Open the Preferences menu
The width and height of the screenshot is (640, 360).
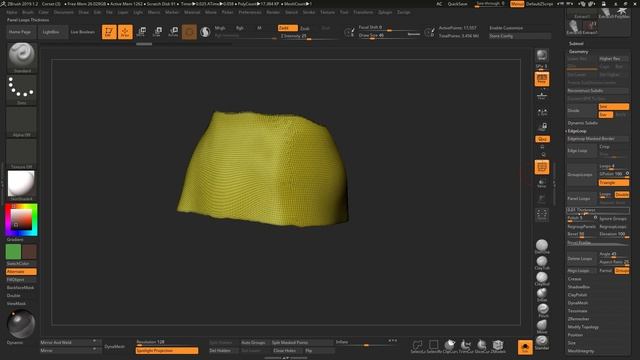tap(250, 12)
